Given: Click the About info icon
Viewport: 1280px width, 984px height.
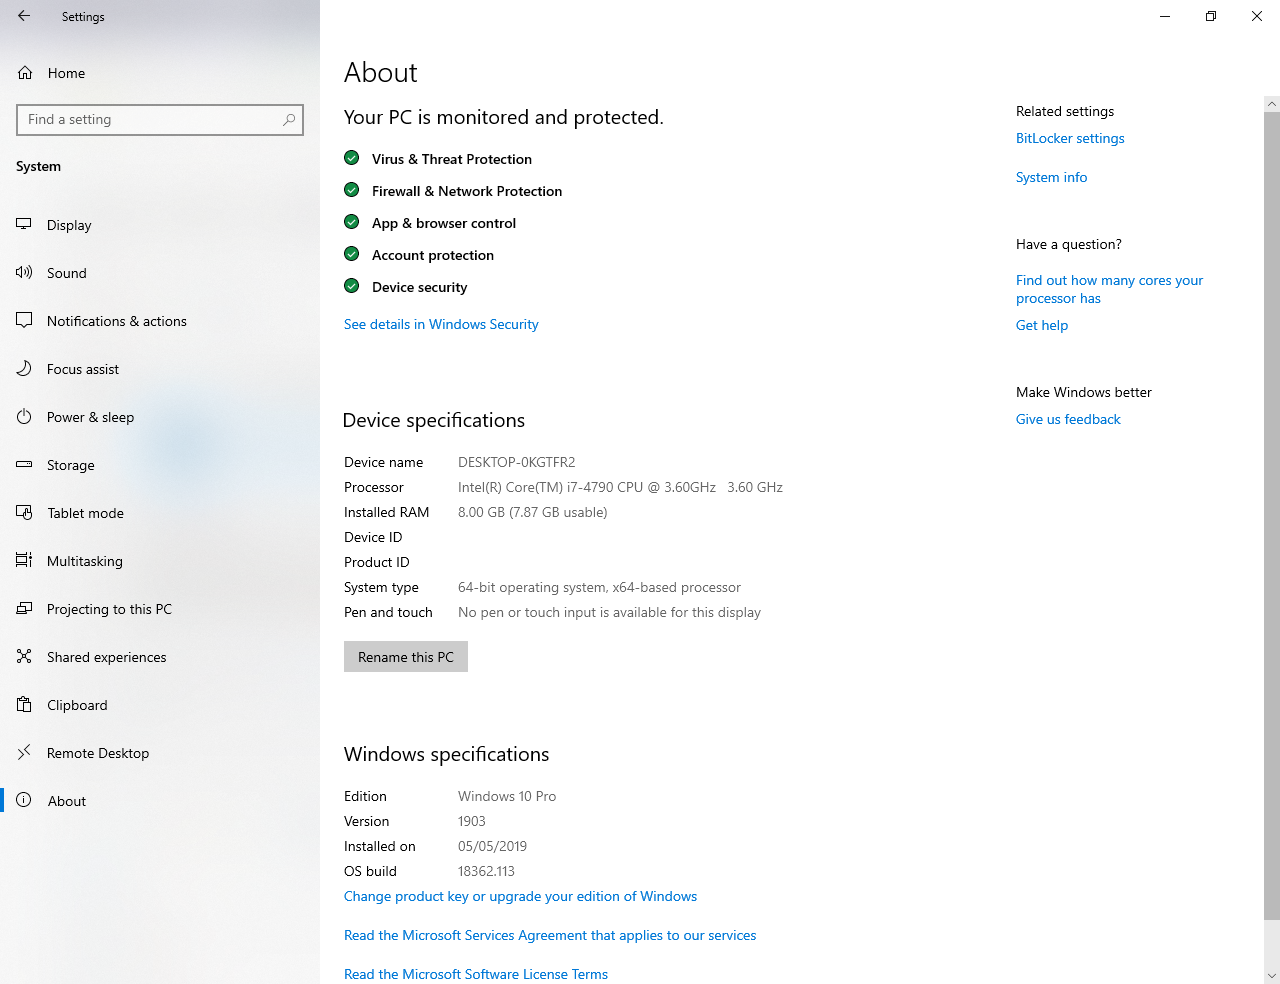Looking at the screenshot, I should click(24, 801).
